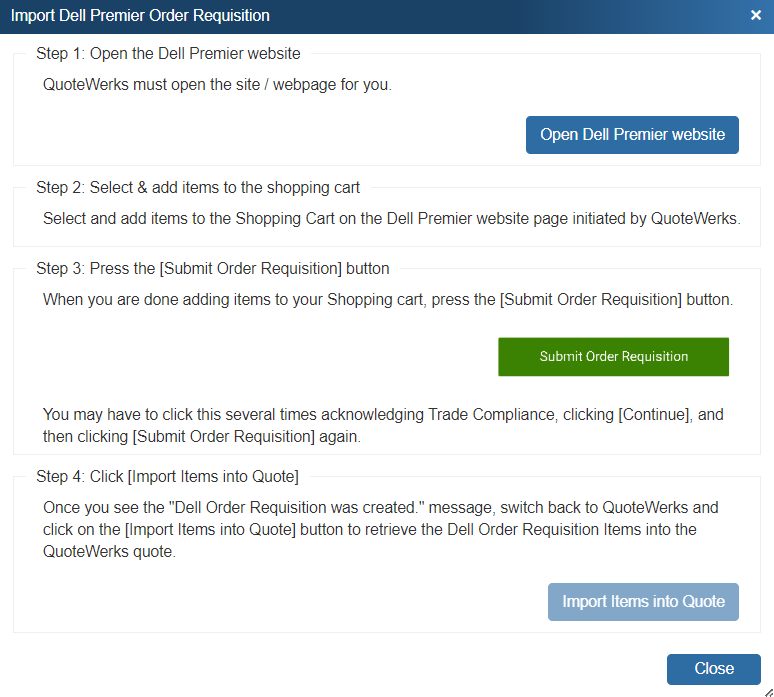This screenshot has width=774, height=697.
Task: Click the 'Once you see the Dell Order Requisition' line
Action: (x=380, y=508)
